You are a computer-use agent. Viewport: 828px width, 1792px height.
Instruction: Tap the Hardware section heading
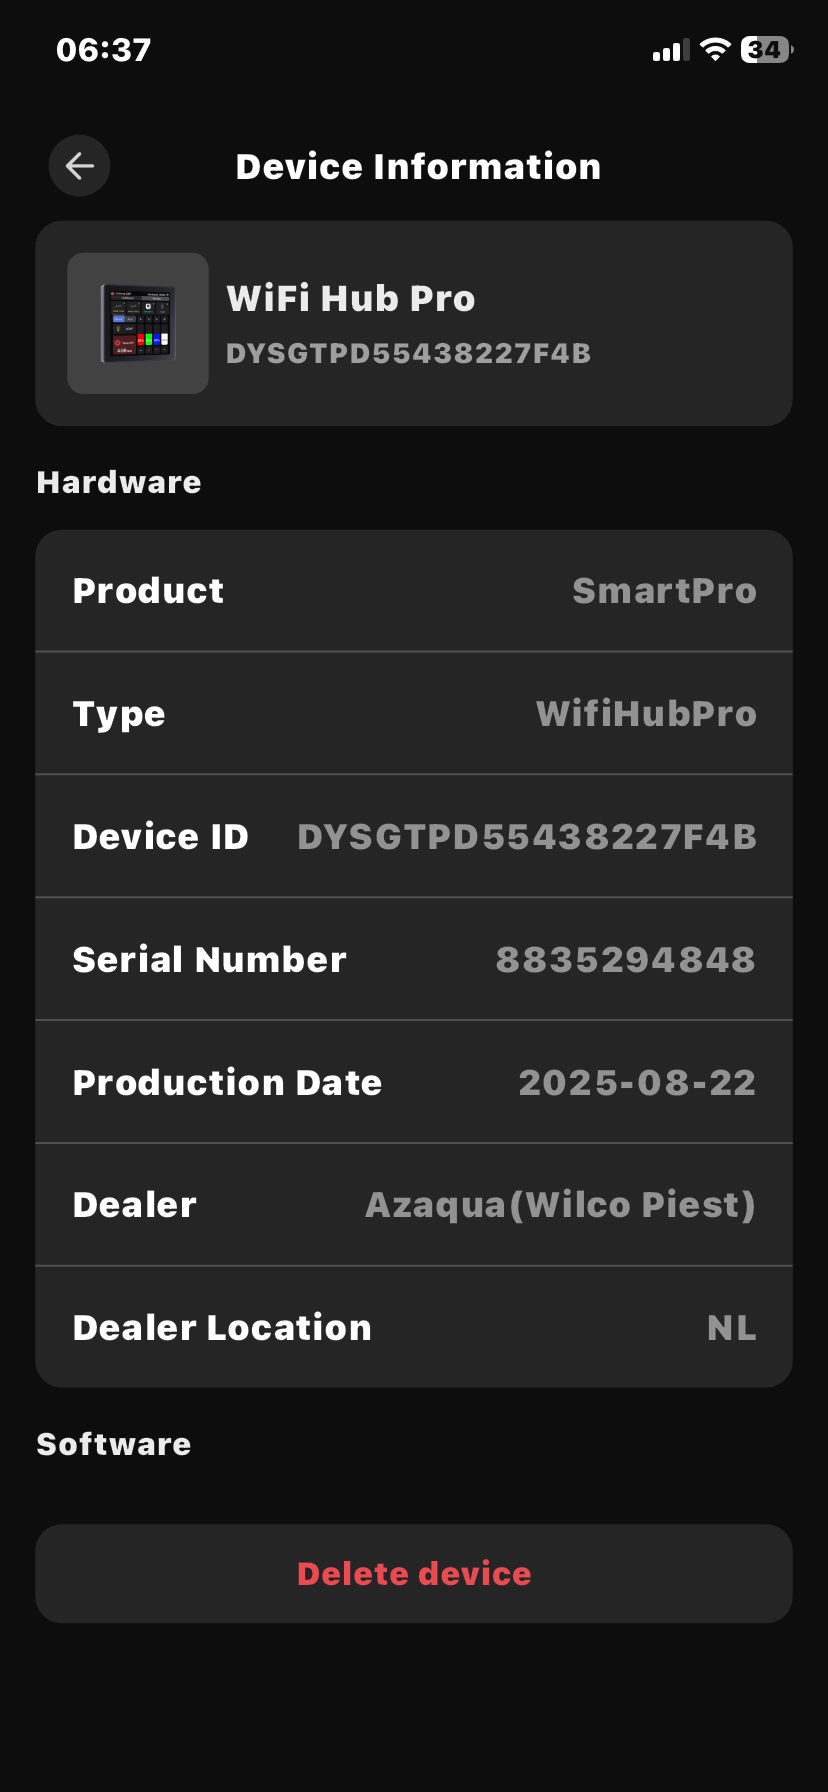point(119,483)
